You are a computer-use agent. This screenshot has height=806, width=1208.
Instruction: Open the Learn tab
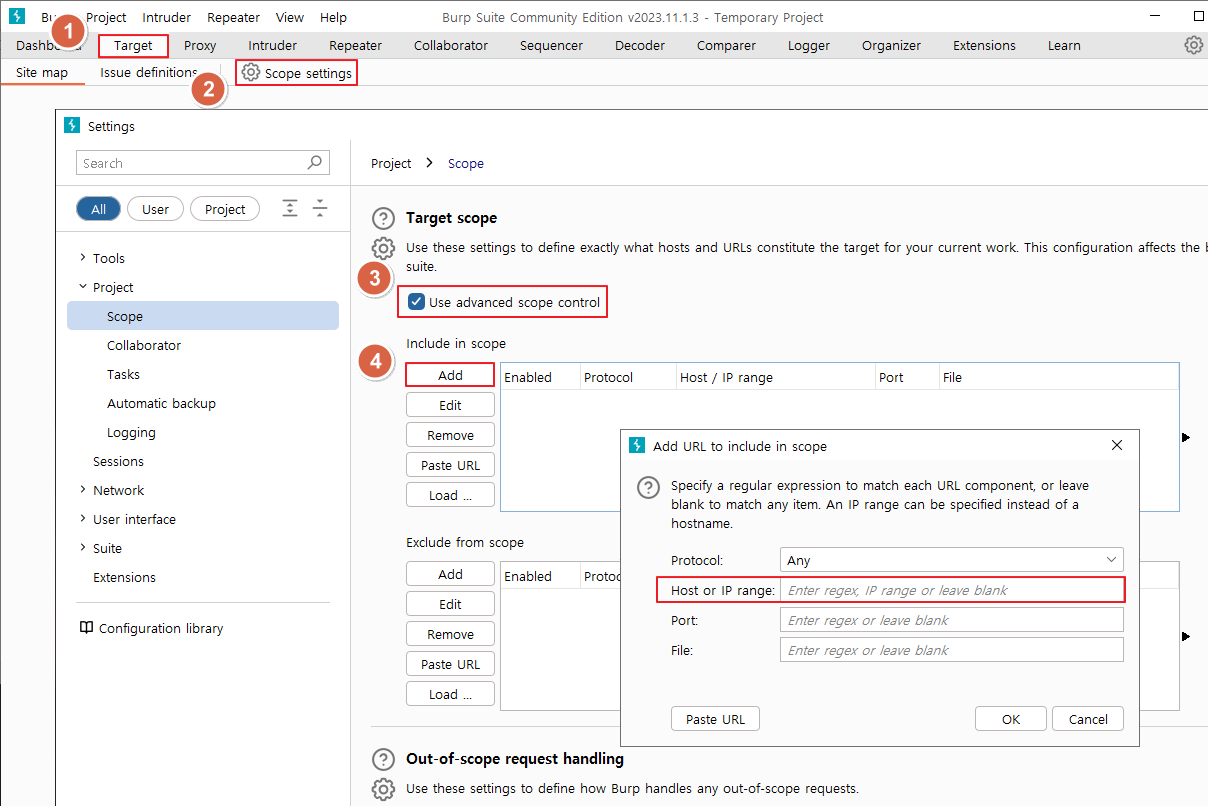(x=1064, y=45)
